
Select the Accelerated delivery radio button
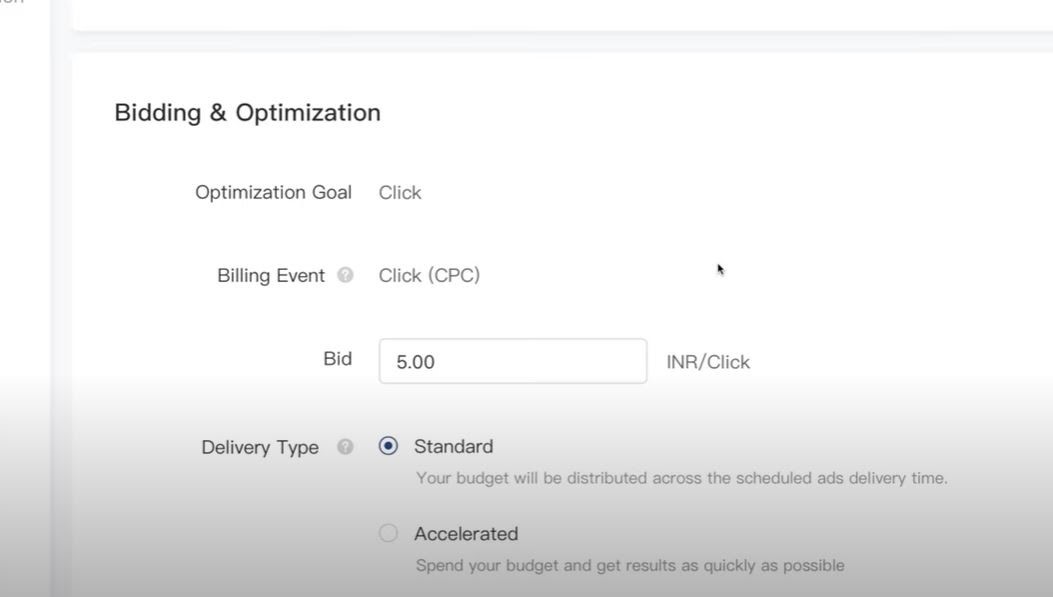point(388,533)
